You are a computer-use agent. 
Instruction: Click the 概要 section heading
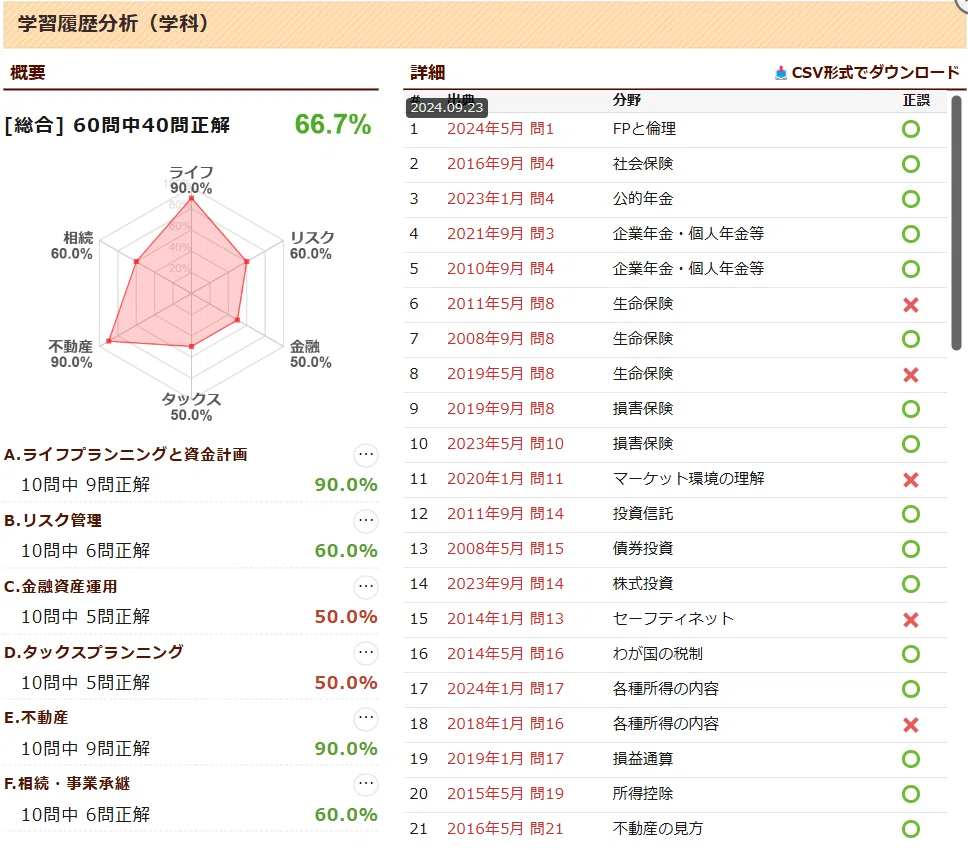point(28,73)
